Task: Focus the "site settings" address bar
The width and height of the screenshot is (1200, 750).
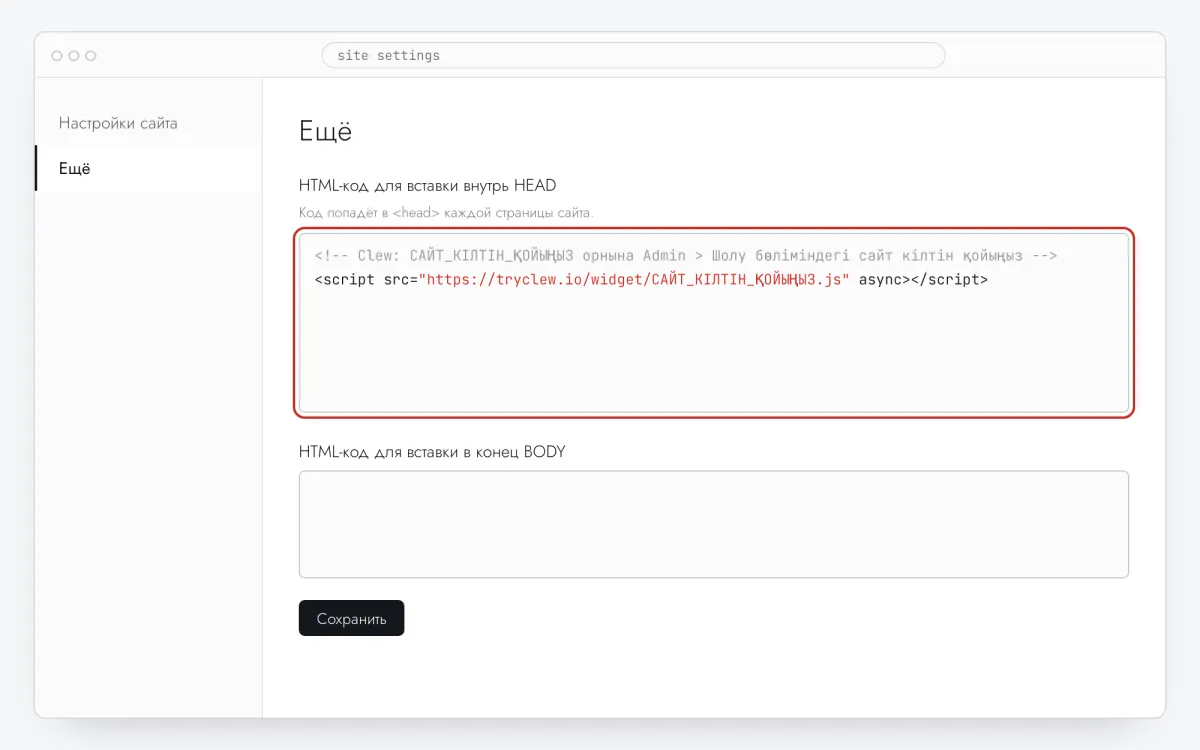Action: (633, 55)
